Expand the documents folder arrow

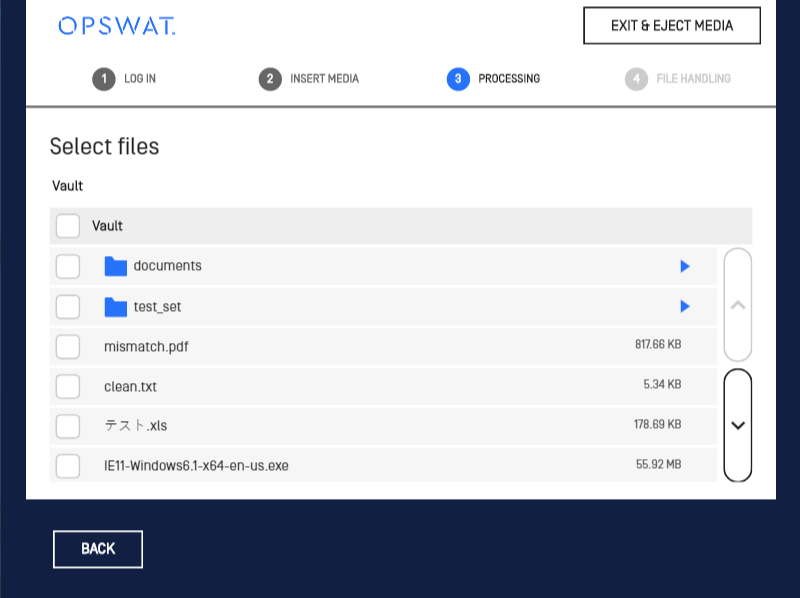(685, 266)
